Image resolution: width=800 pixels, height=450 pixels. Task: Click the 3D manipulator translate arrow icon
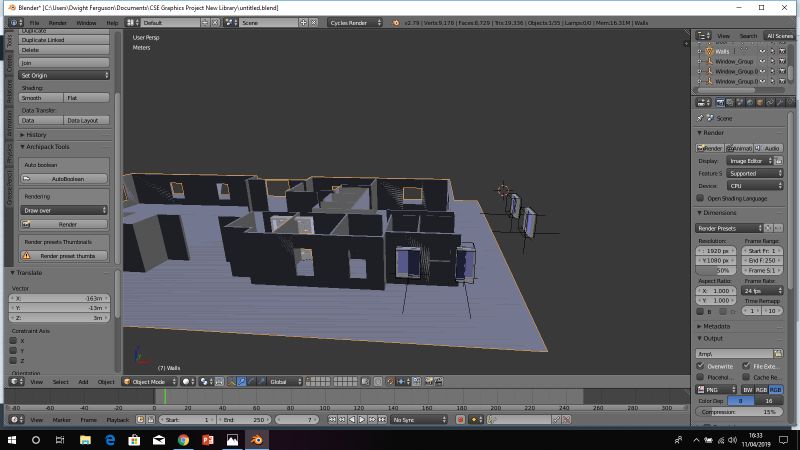point(241,381)
